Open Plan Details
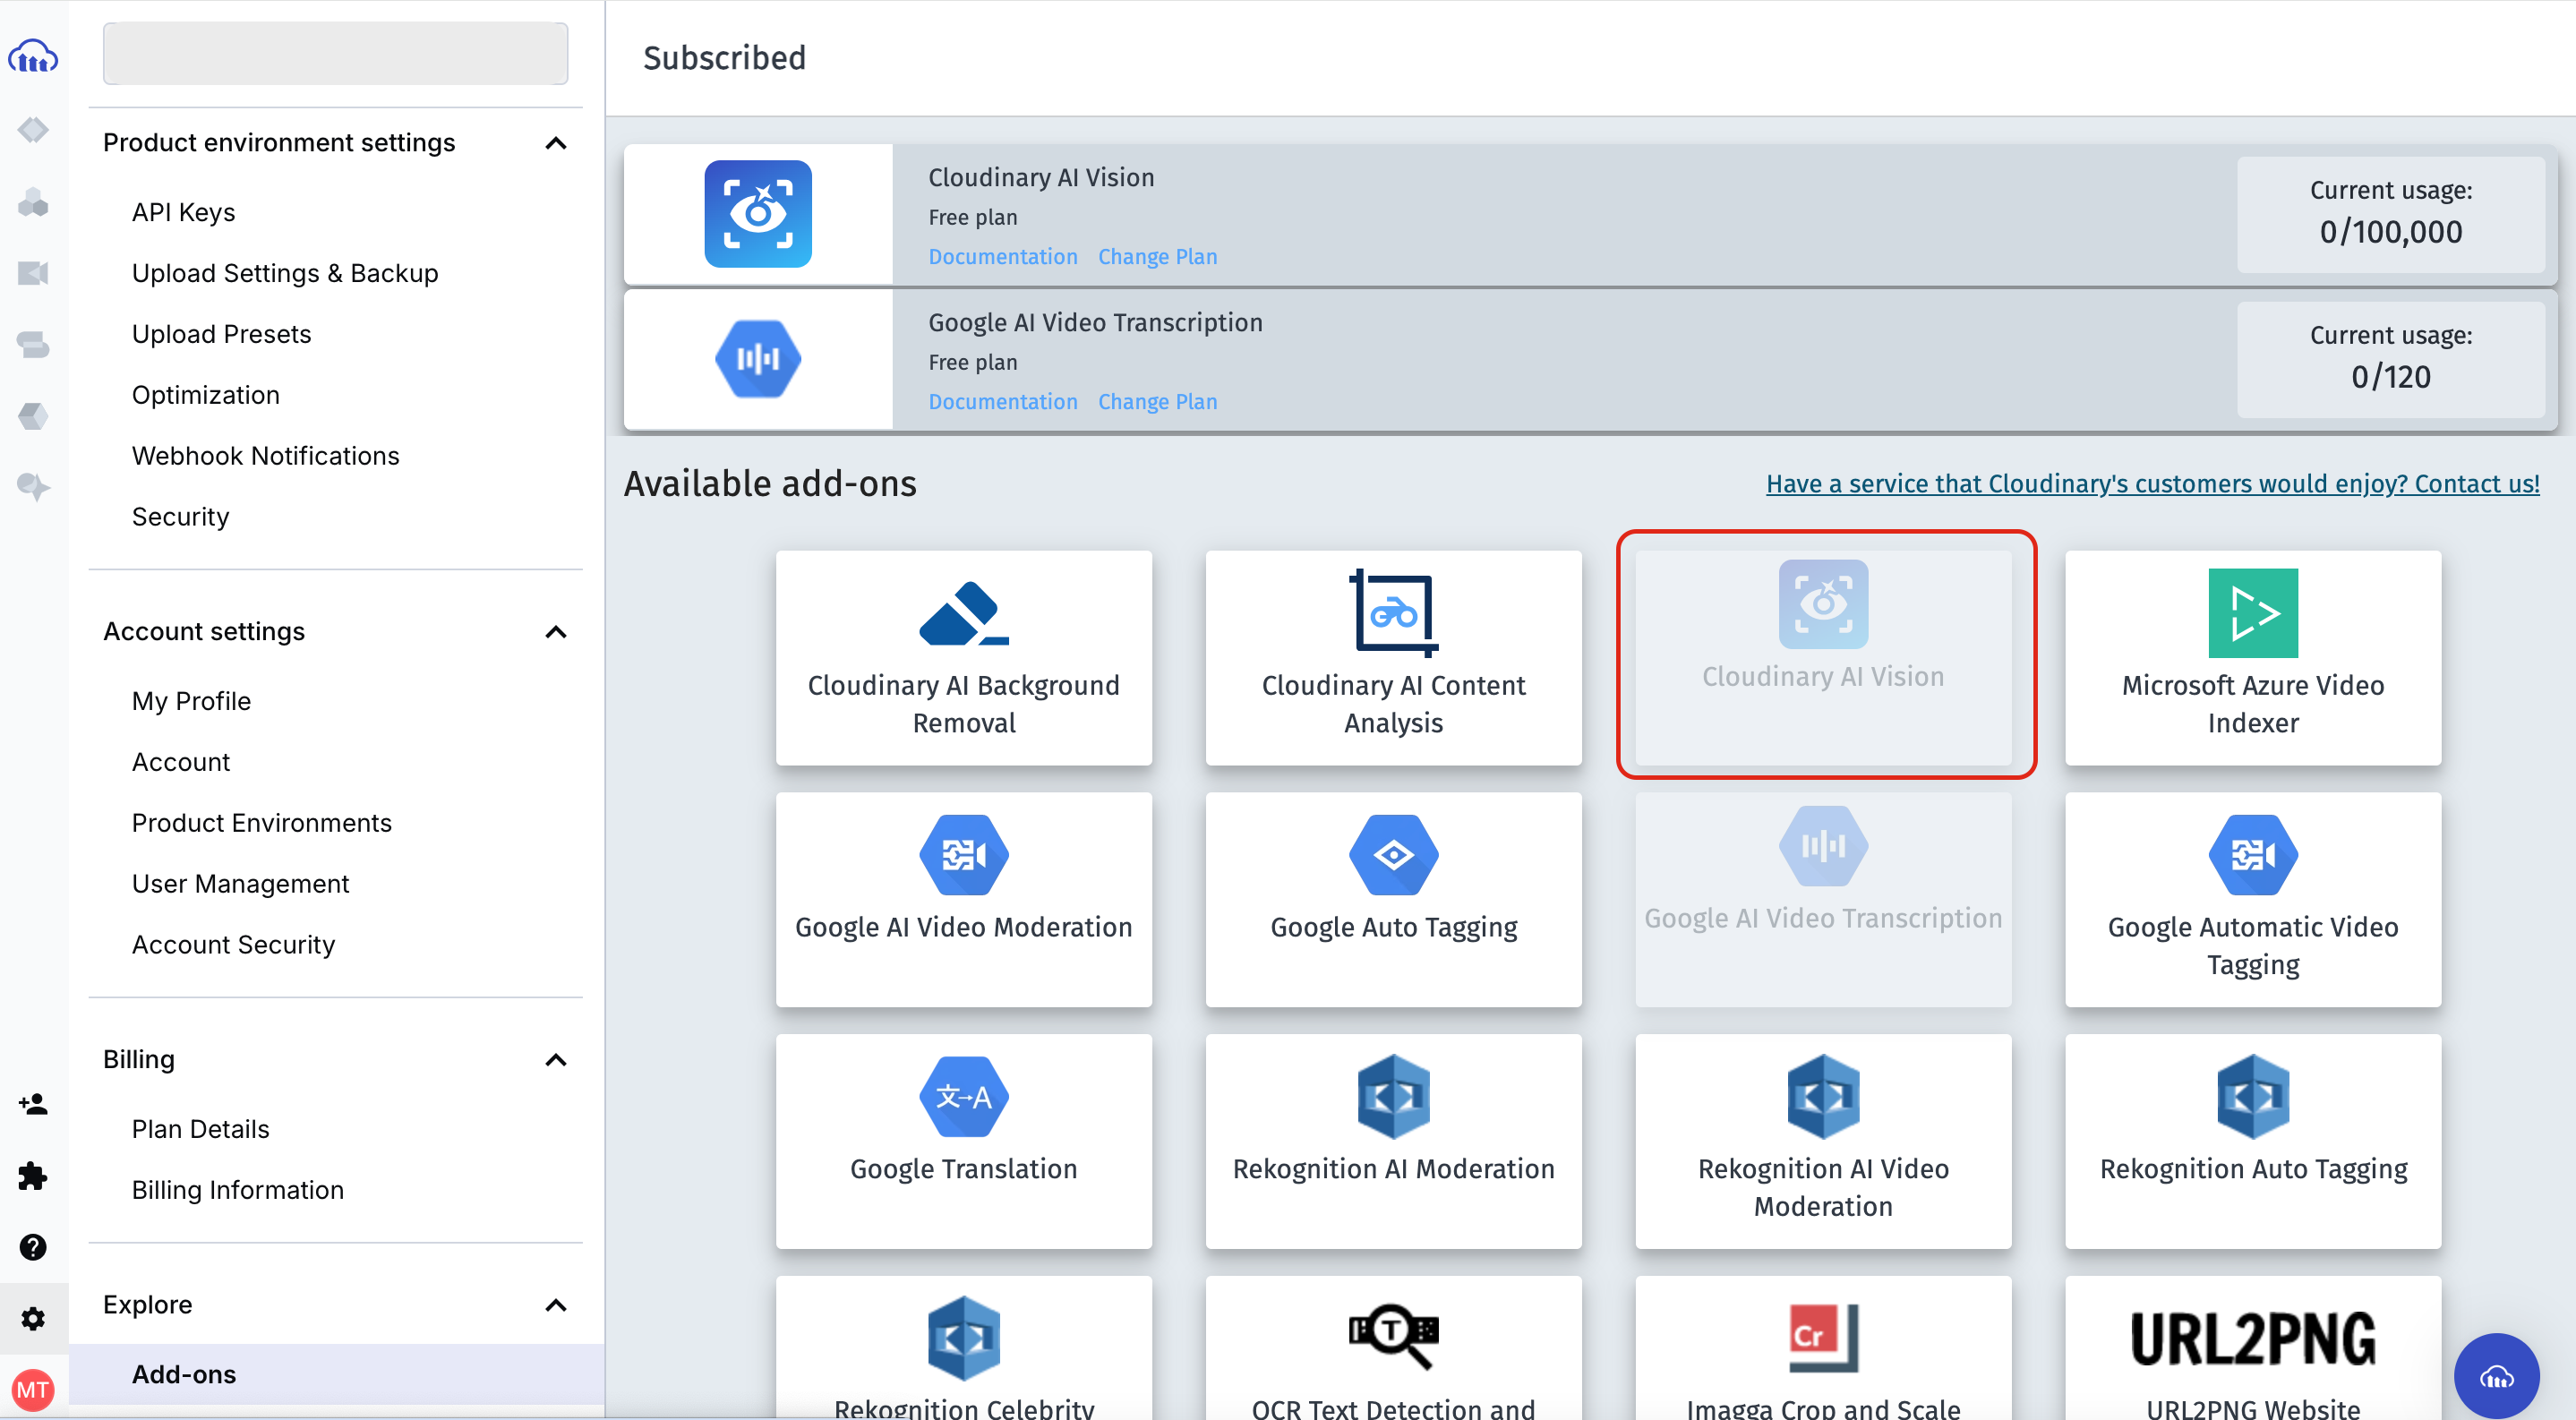This screenshot has height=1420, width=2576. 200,1129
